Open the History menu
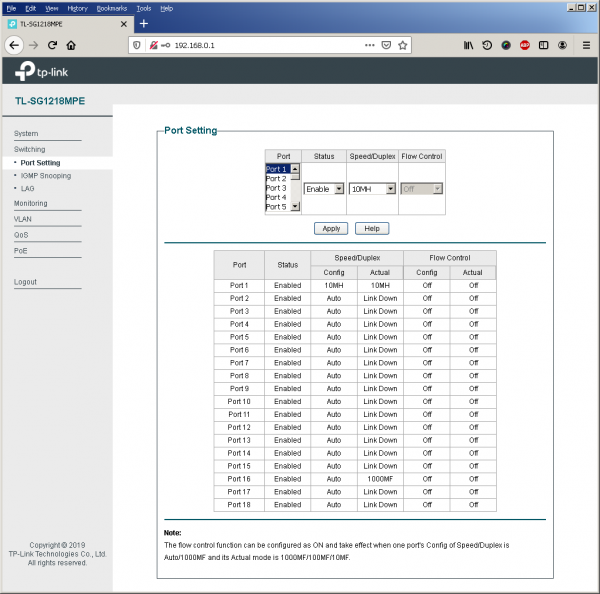The width and height of the screenshot is (600, 594). (77, 8)
